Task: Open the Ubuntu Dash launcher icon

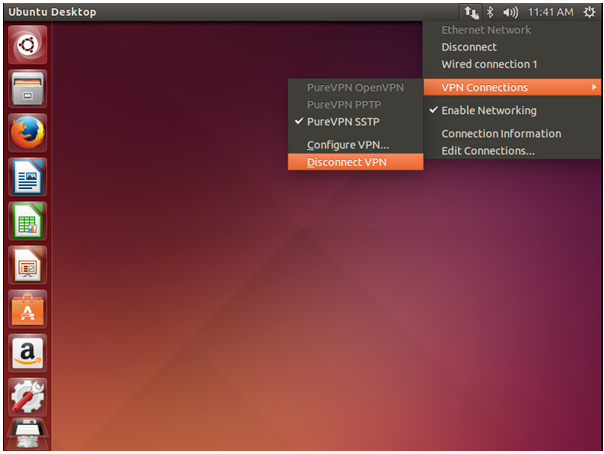Action: pos(27,45)
